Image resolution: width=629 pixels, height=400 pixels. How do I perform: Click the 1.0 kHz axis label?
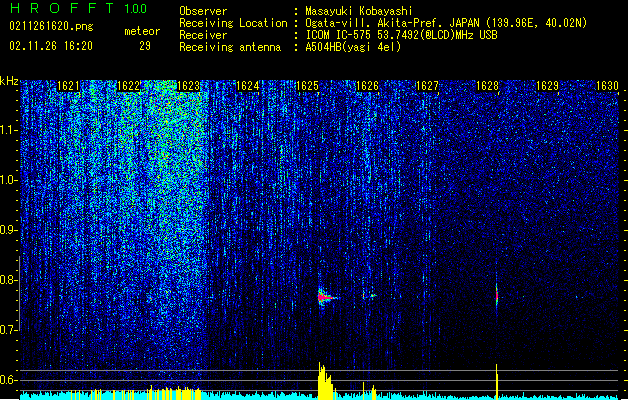[x=9, y=180]
